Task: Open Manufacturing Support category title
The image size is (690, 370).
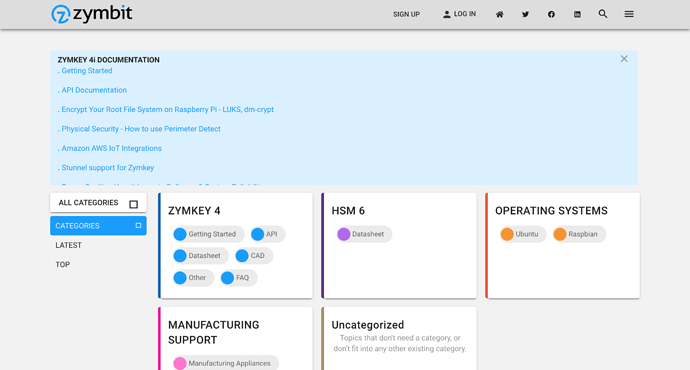Action: tap(213, 332)
